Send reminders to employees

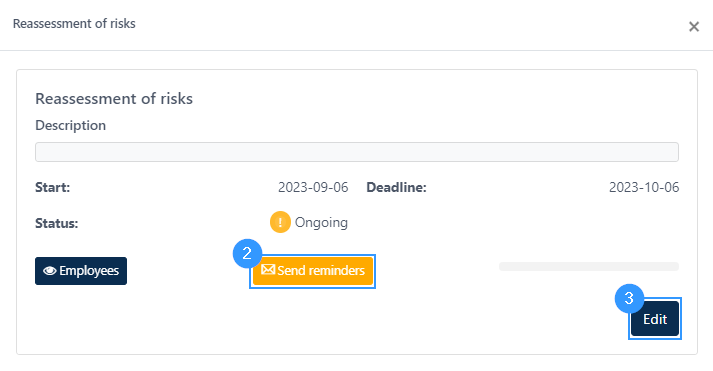(x=313, y=271)
